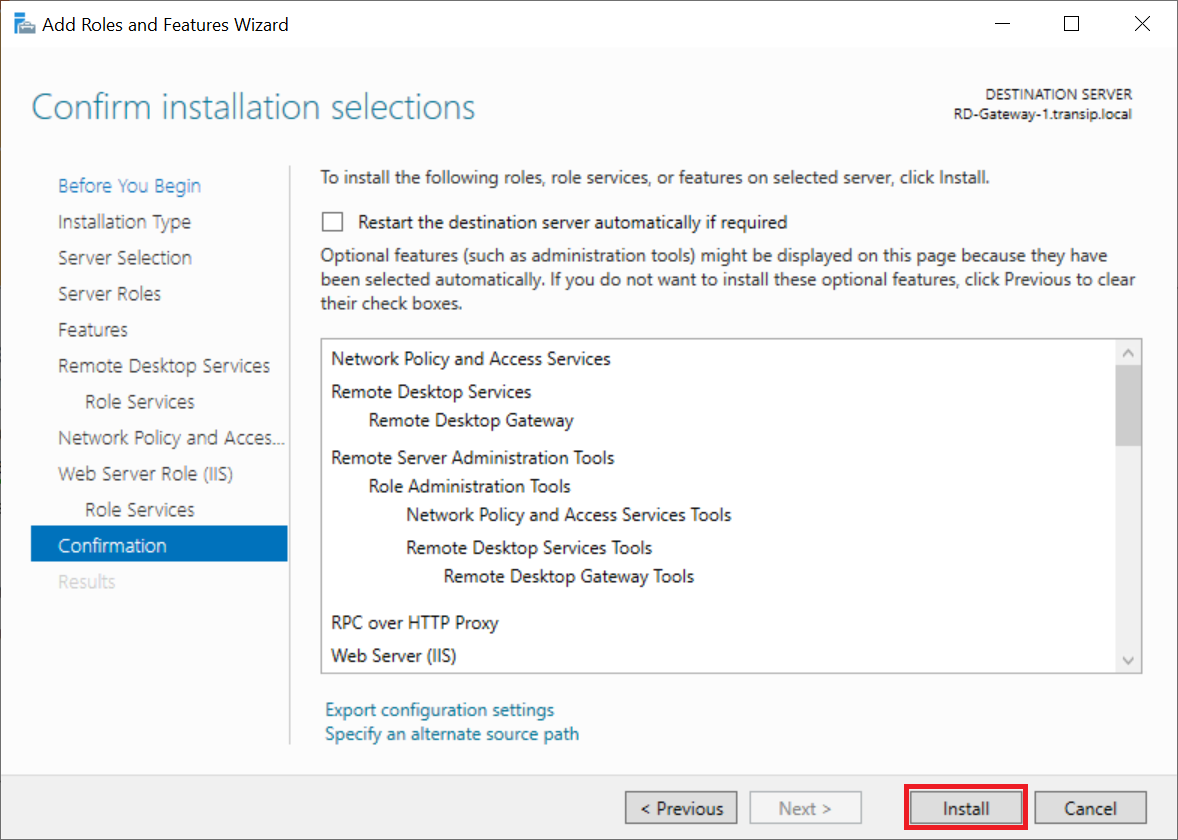Screen dimensions: 1178x840
Task: Maximize the wizard window
Action: pyautogui.click(x=1071, y=24)
